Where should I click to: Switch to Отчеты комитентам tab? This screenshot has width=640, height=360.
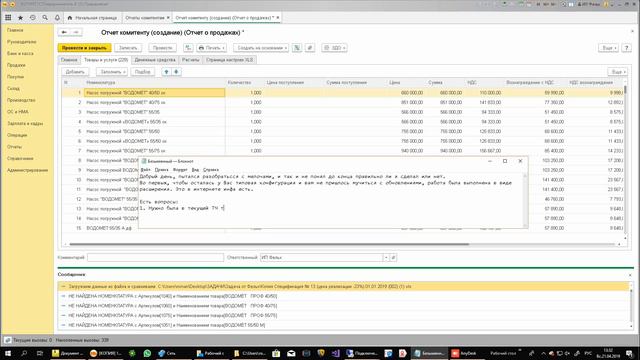click(x=144, y=18)
